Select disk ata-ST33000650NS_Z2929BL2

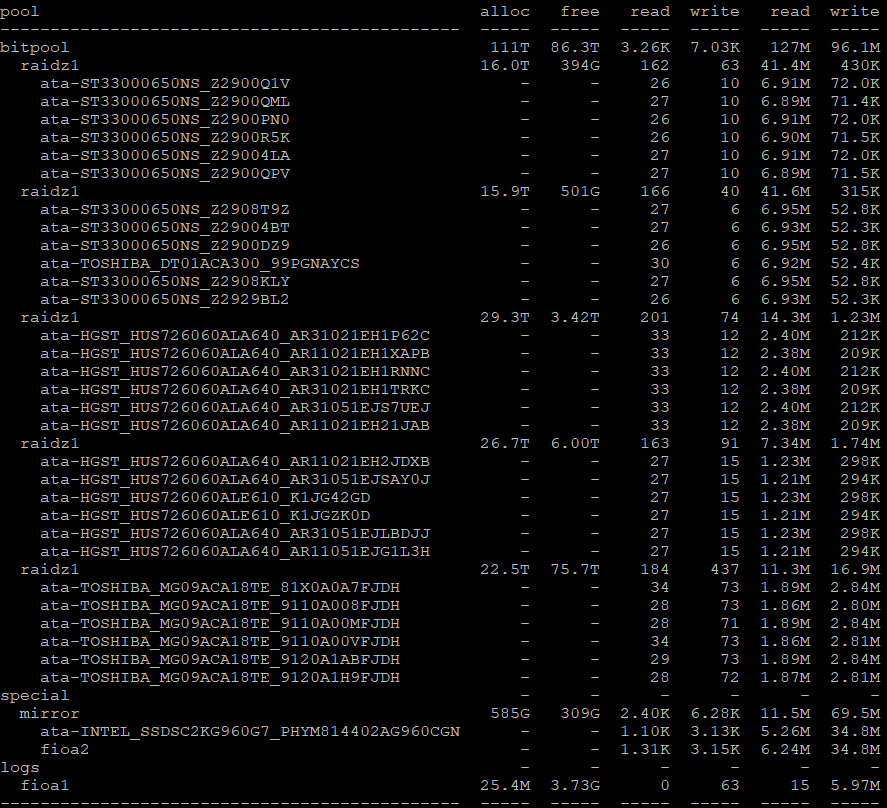(x=165, y=299)
